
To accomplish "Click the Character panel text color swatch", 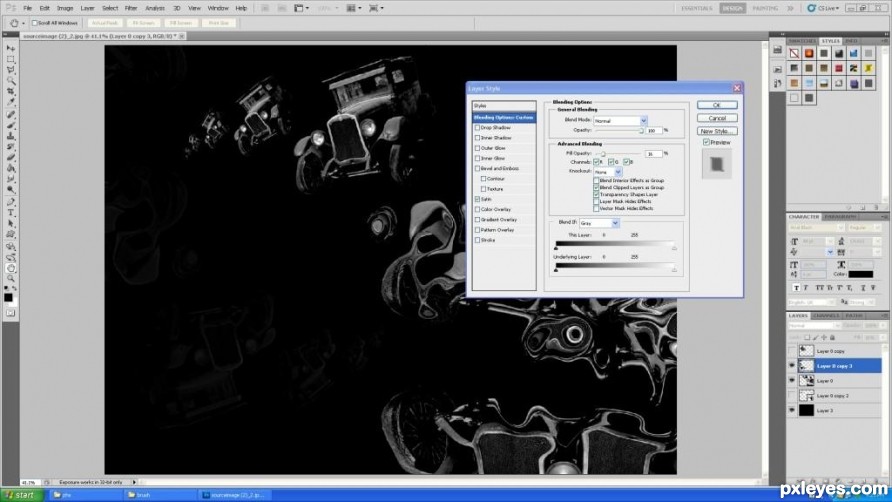I will coord(861,274).
